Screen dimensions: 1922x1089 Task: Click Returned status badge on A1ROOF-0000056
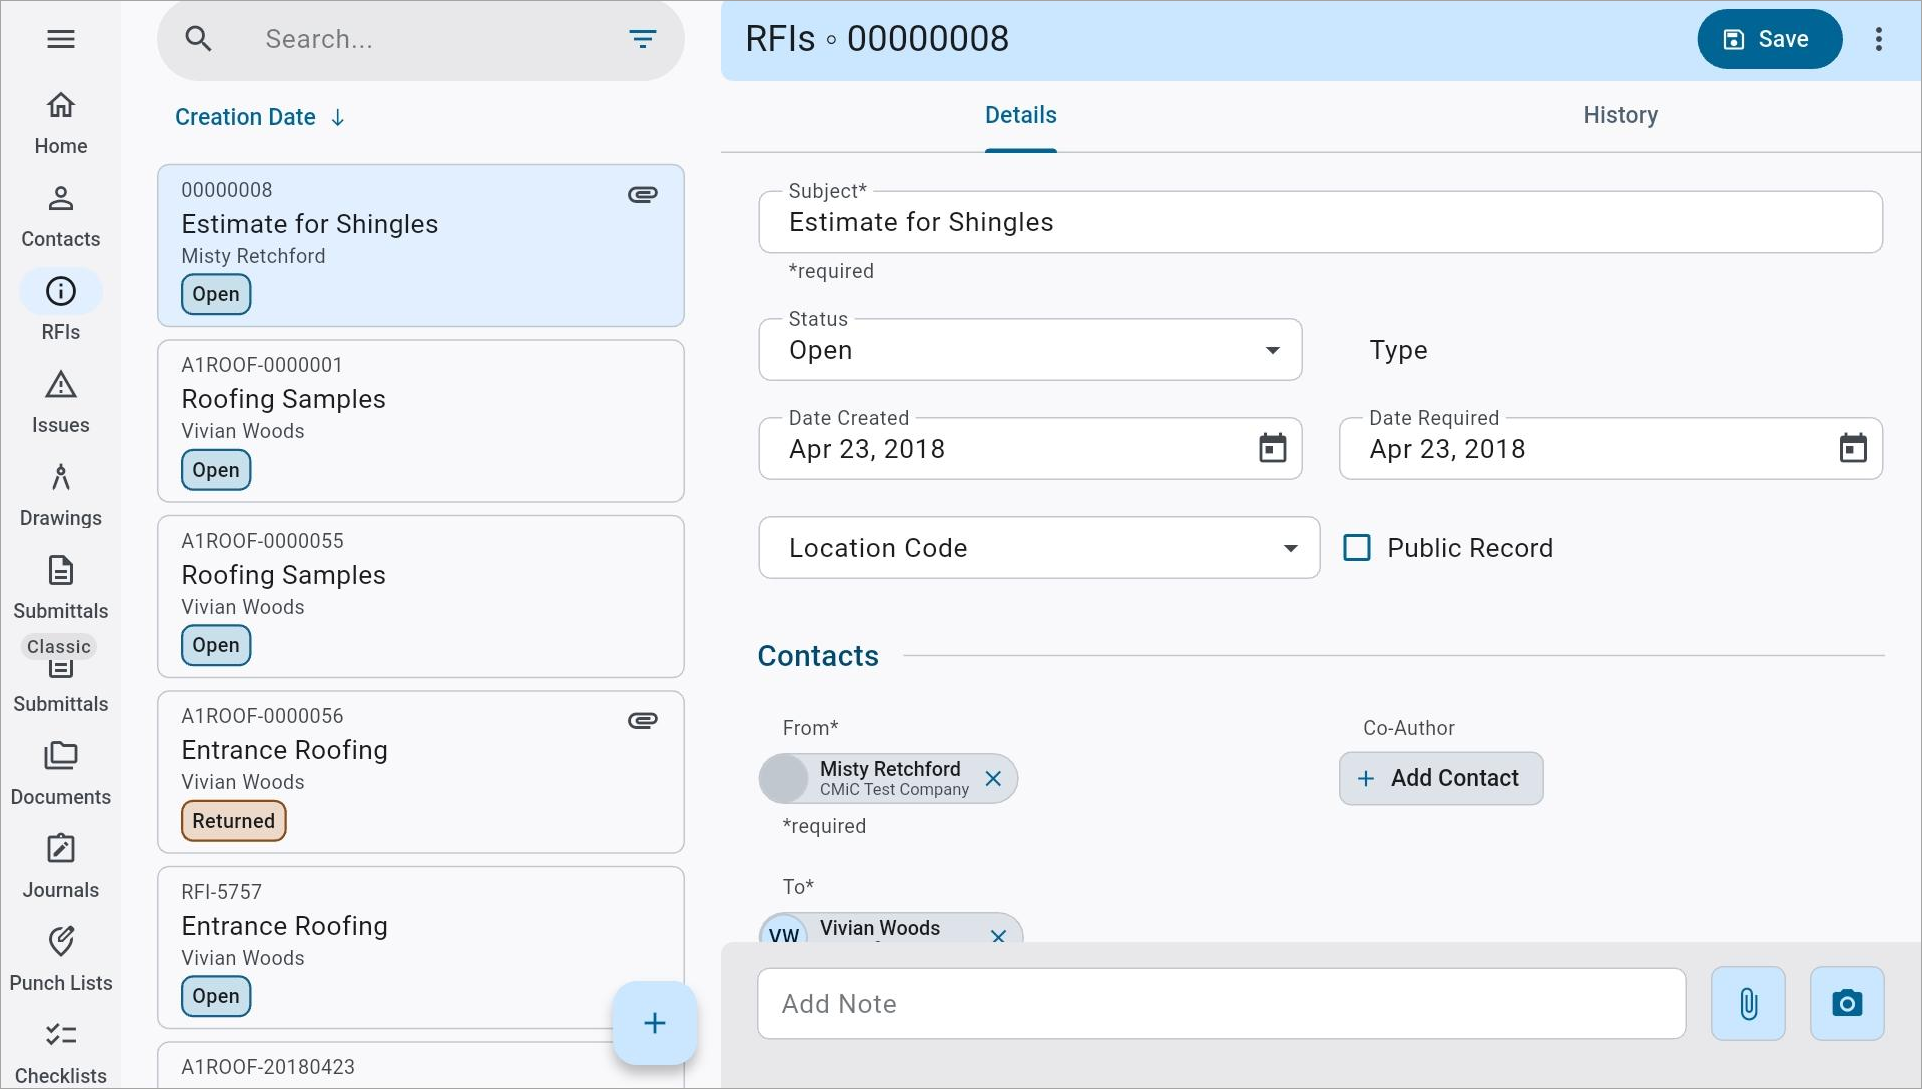click(x=234, y=821)
